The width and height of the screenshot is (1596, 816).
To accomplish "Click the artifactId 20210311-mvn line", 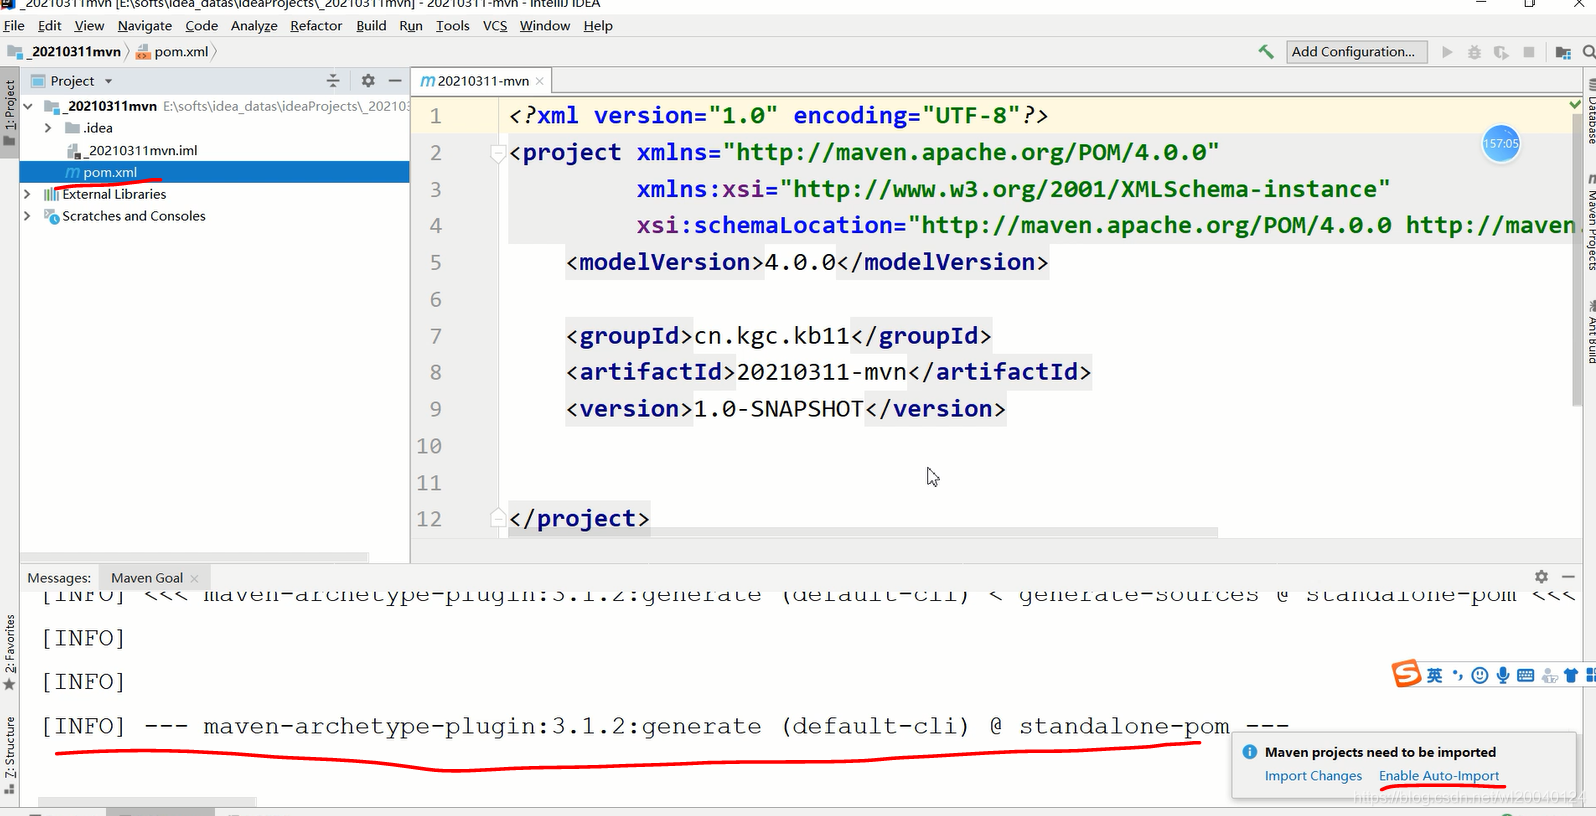I will (x=829, y=372).
